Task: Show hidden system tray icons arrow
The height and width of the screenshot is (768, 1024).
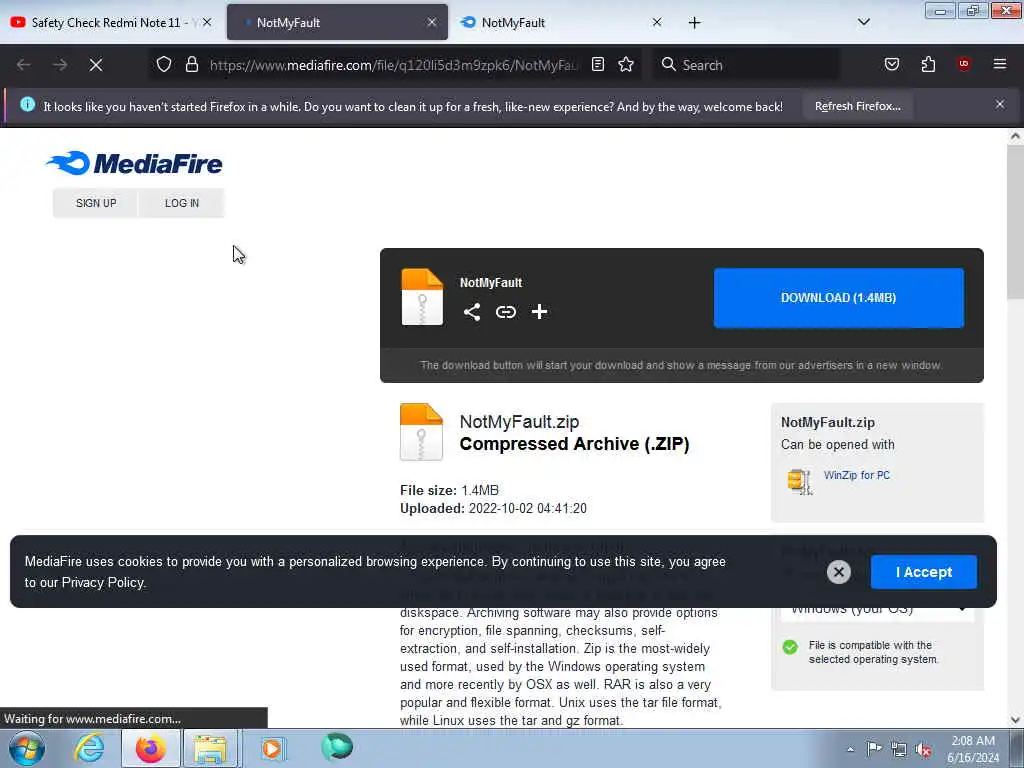Action: pos(850,749)
